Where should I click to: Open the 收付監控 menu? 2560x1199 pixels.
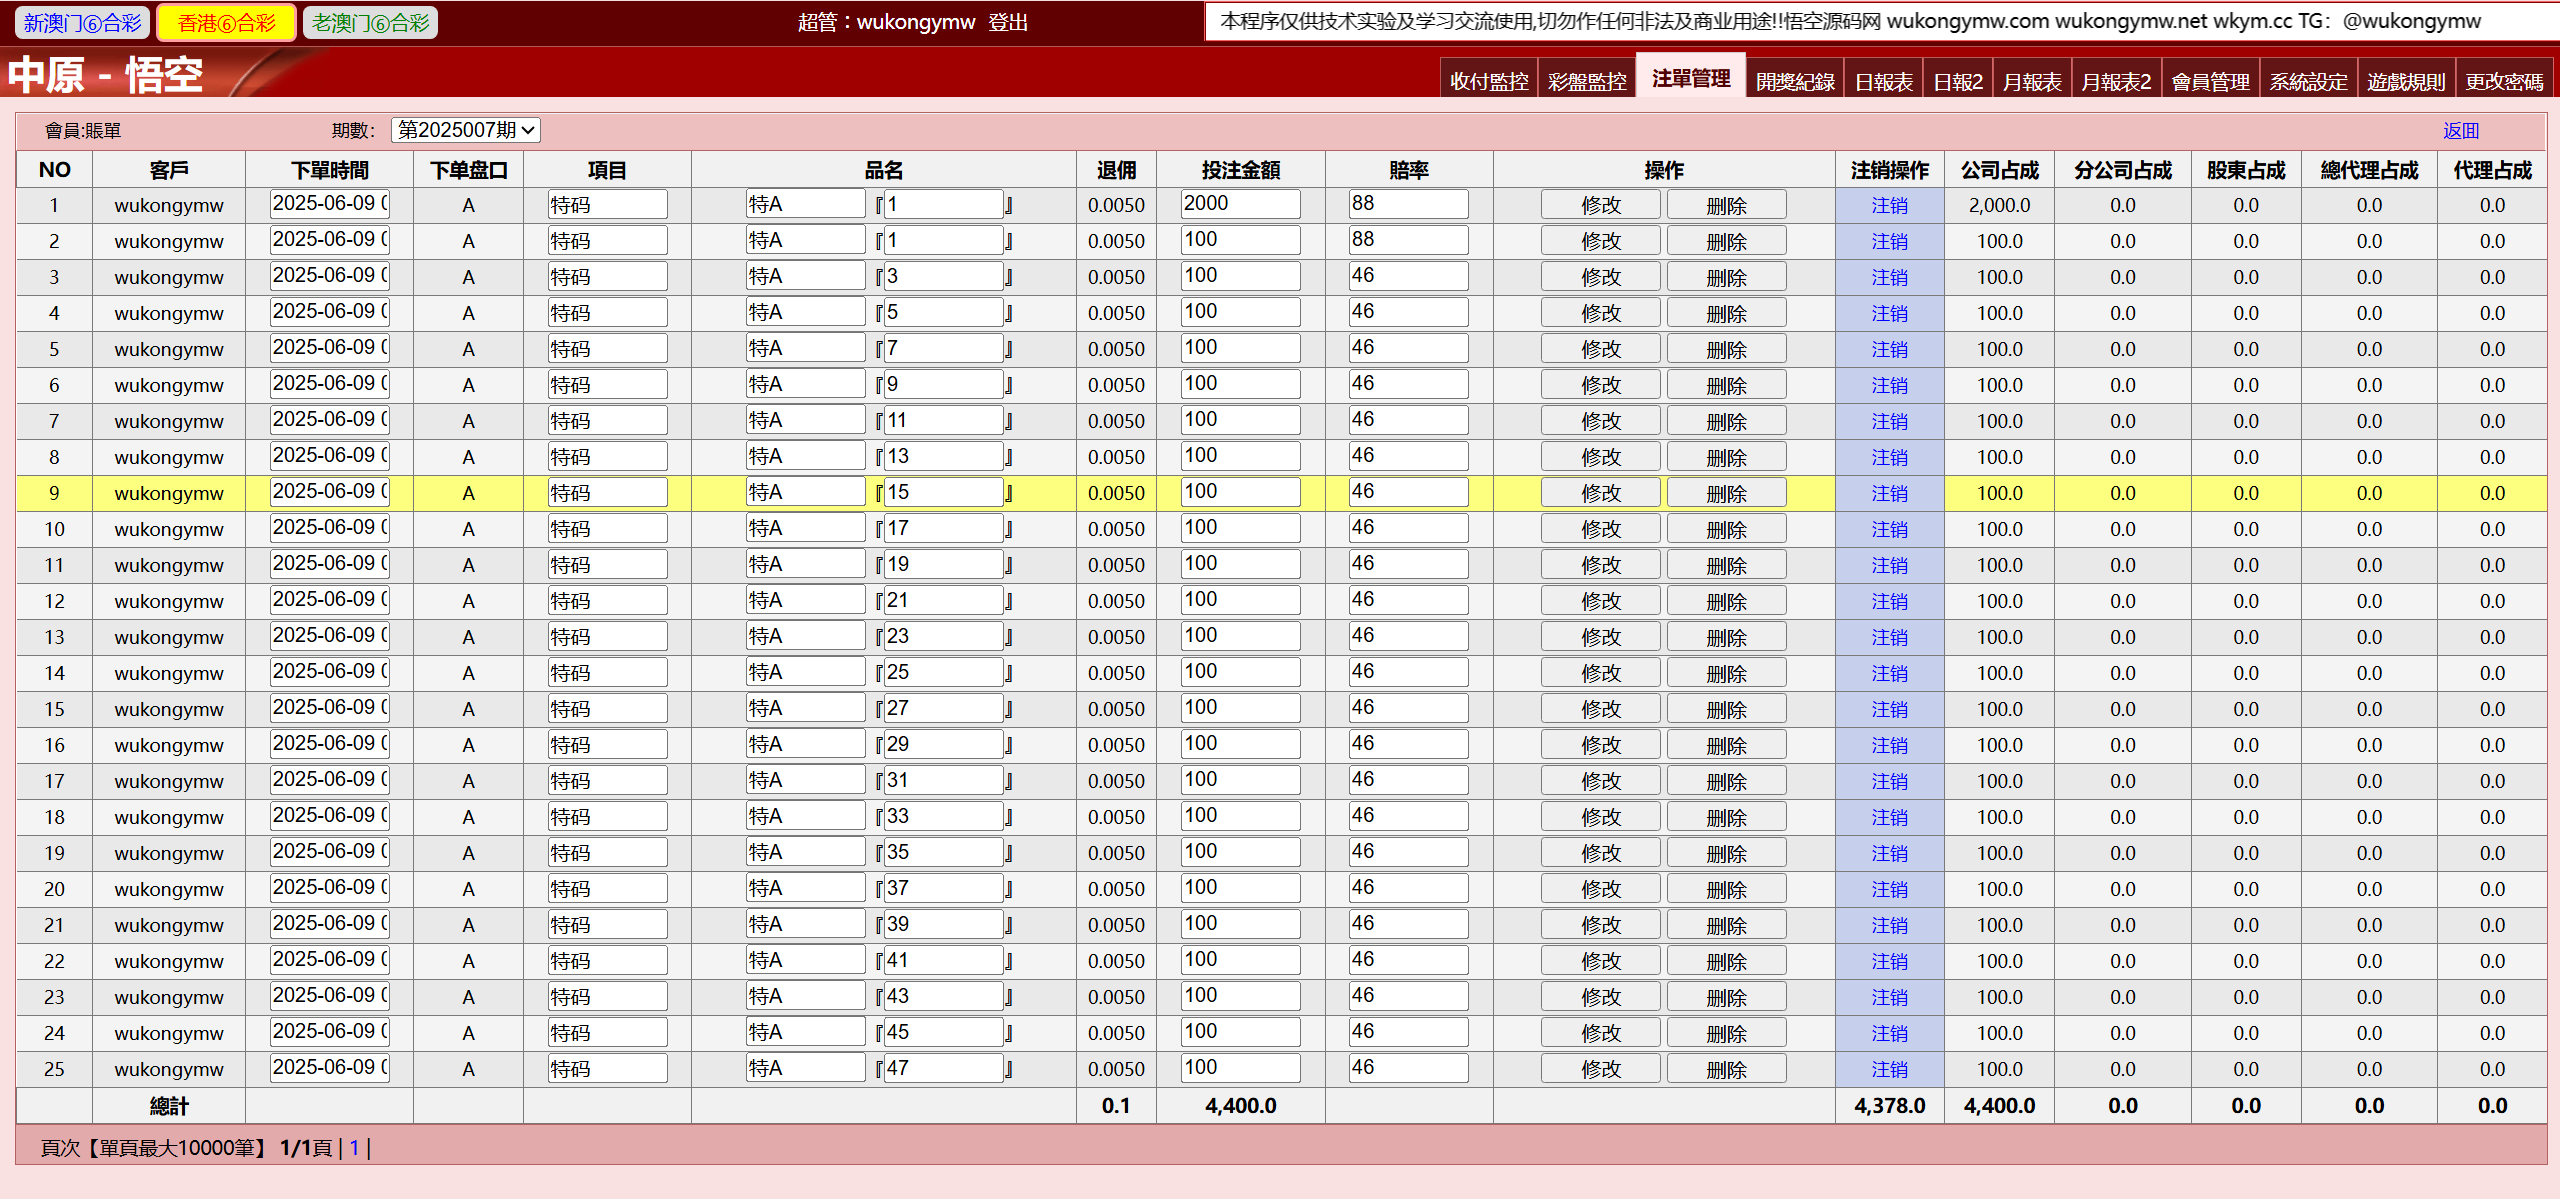pos(1489,81)
